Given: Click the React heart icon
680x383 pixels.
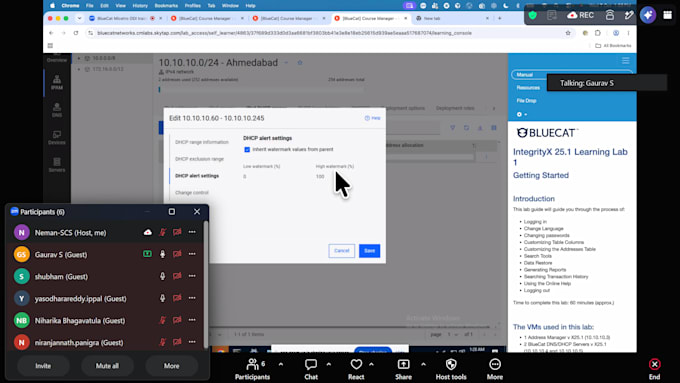Looking at the screenshot, I should [356, 364].
